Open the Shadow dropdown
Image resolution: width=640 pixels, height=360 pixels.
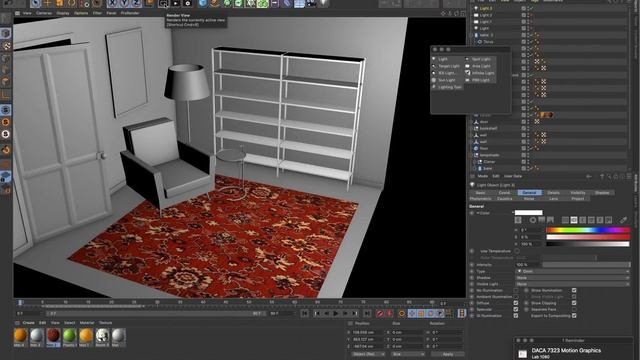pos(573,278)
